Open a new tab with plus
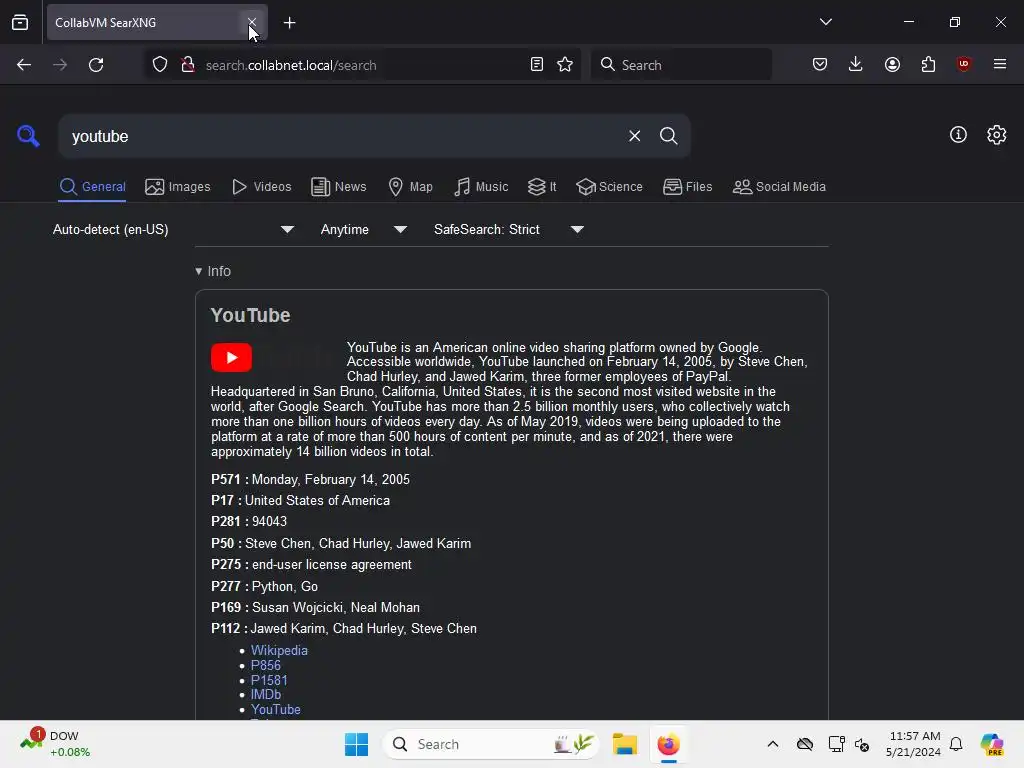 289,23
